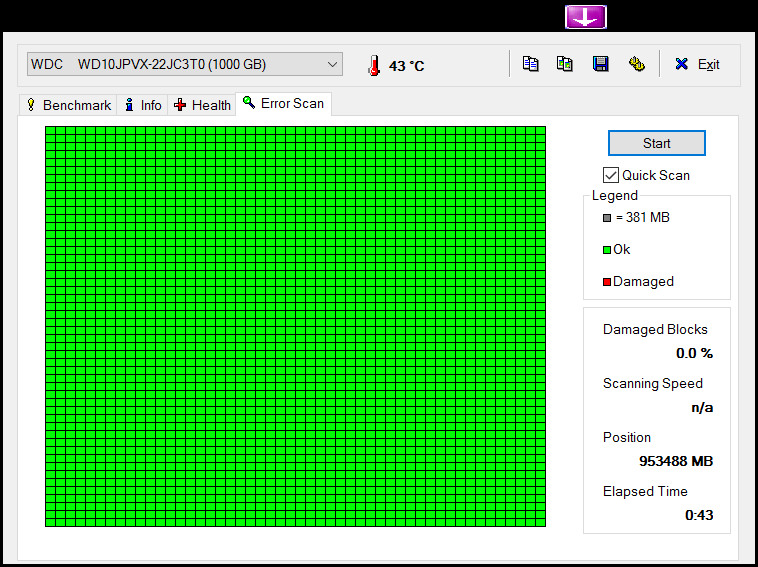Switch to the Benchmark tab
This screenshot has width=758, height=567.
point(68,105)
